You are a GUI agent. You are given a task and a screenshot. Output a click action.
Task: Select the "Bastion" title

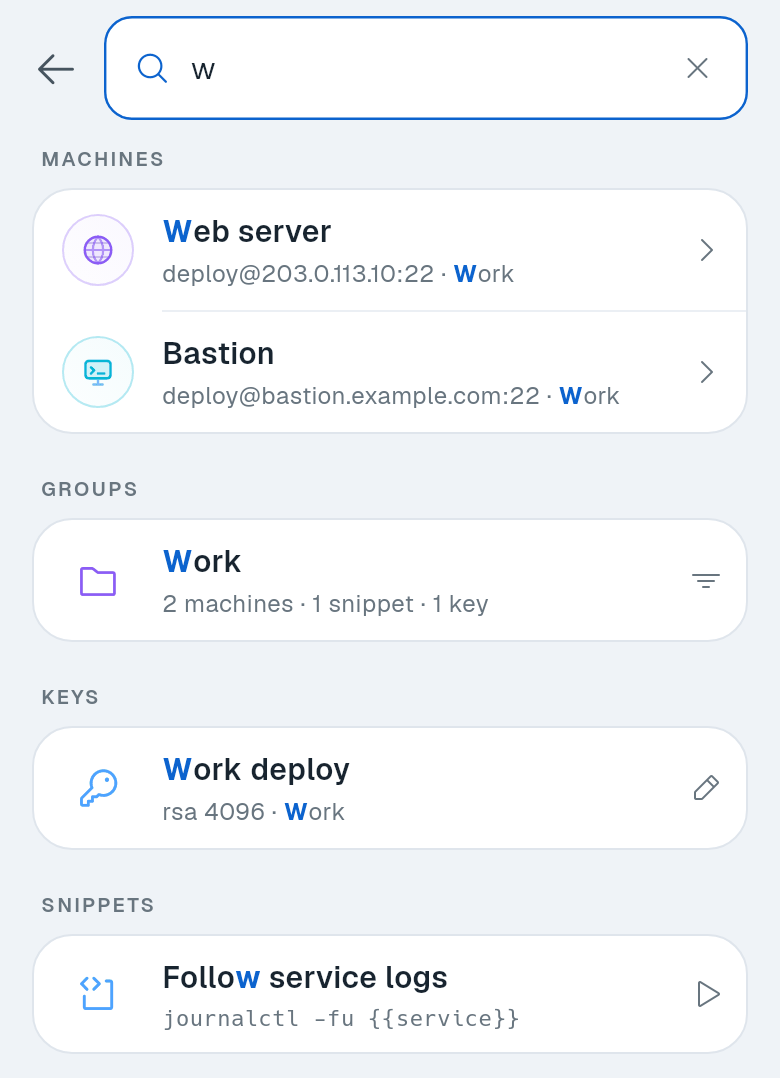click(219, 353)
